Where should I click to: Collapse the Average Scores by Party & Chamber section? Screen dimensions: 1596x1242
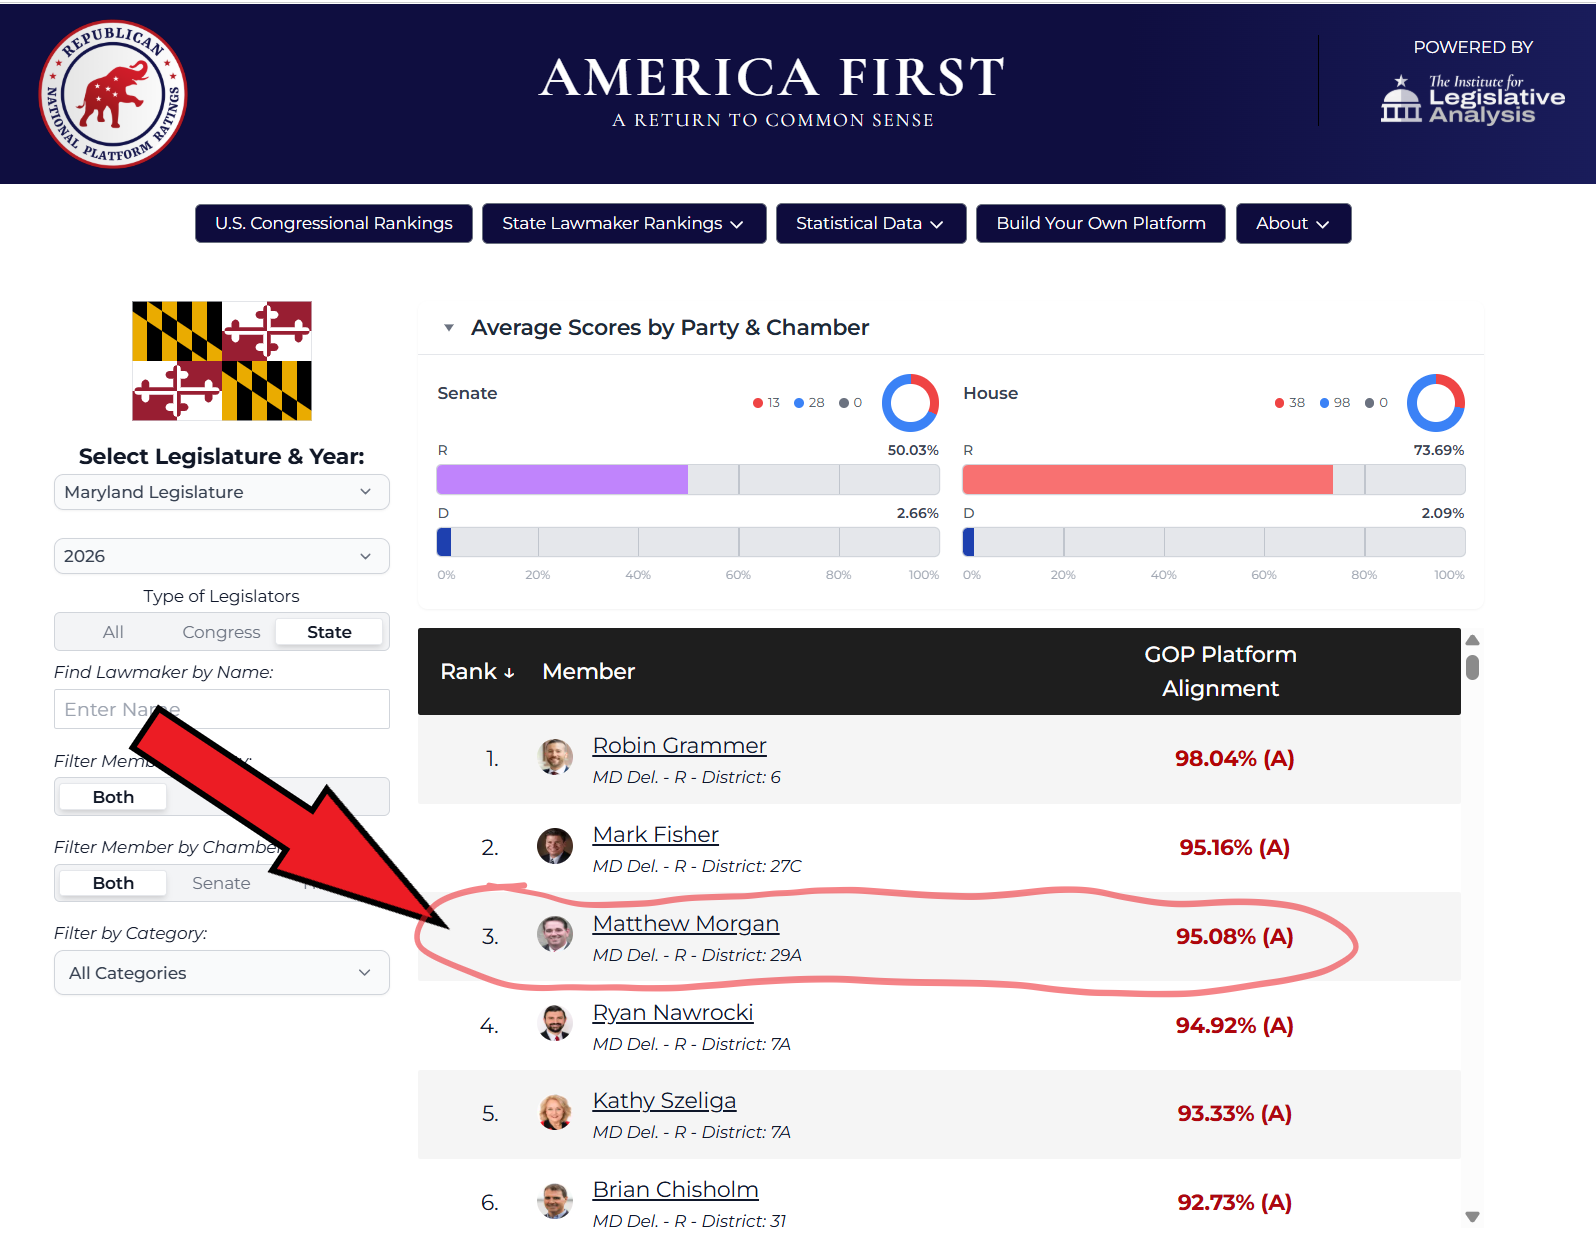pos(449,328)
